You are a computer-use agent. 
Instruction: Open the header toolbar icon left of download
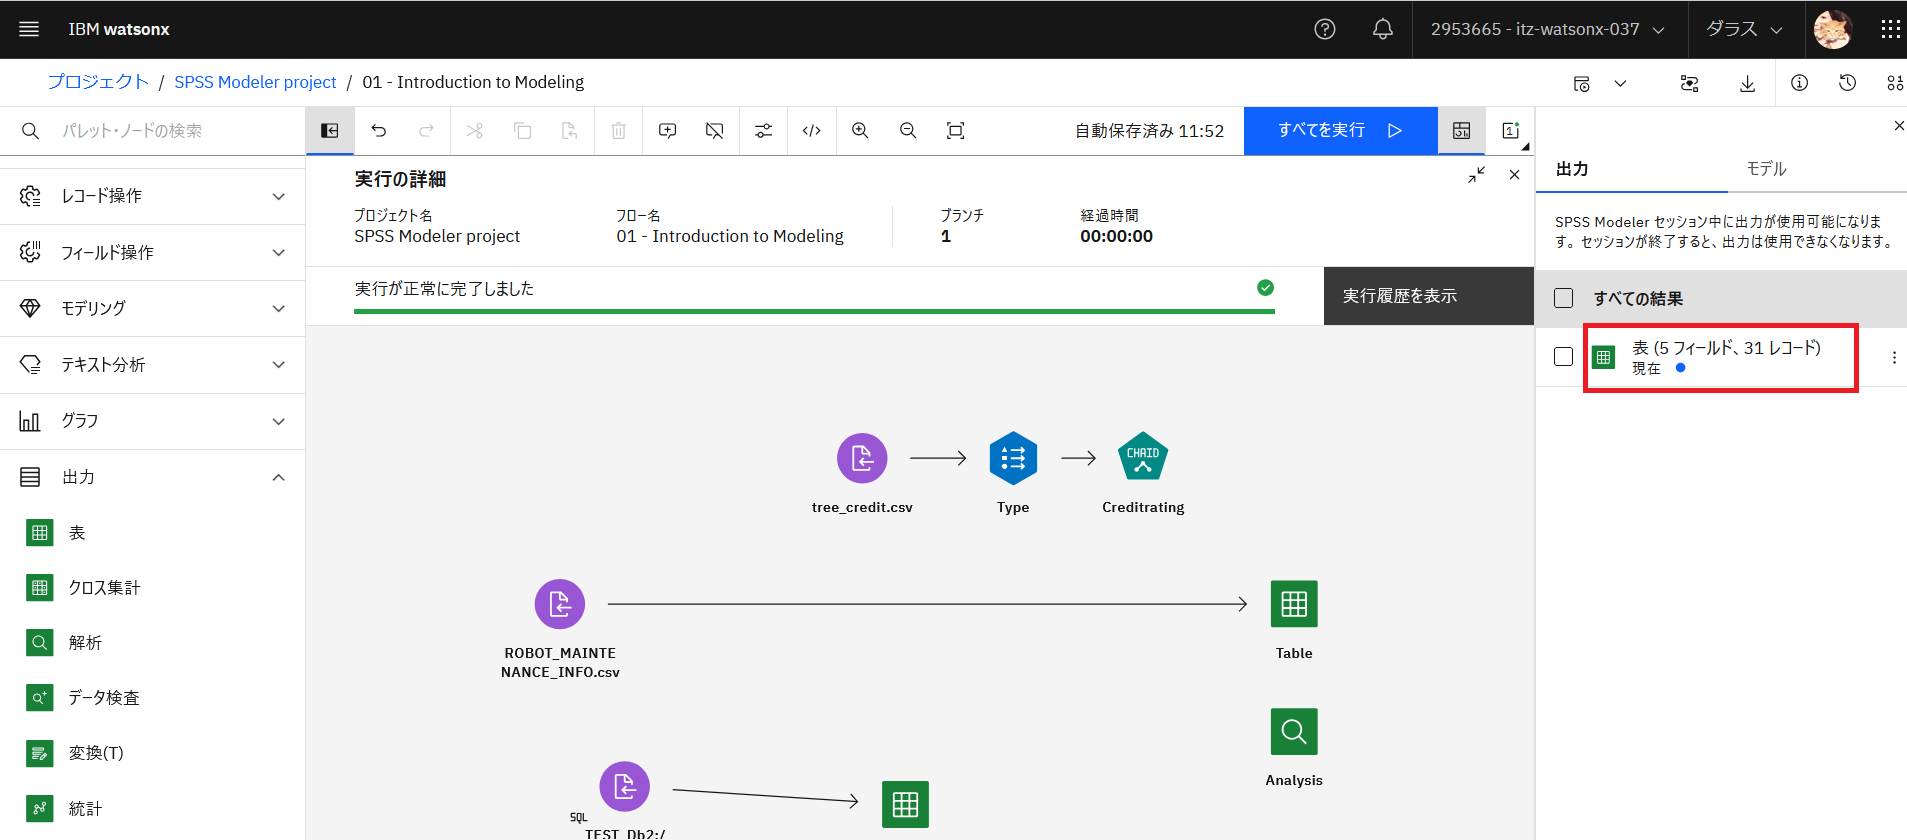coord(1690,83)
